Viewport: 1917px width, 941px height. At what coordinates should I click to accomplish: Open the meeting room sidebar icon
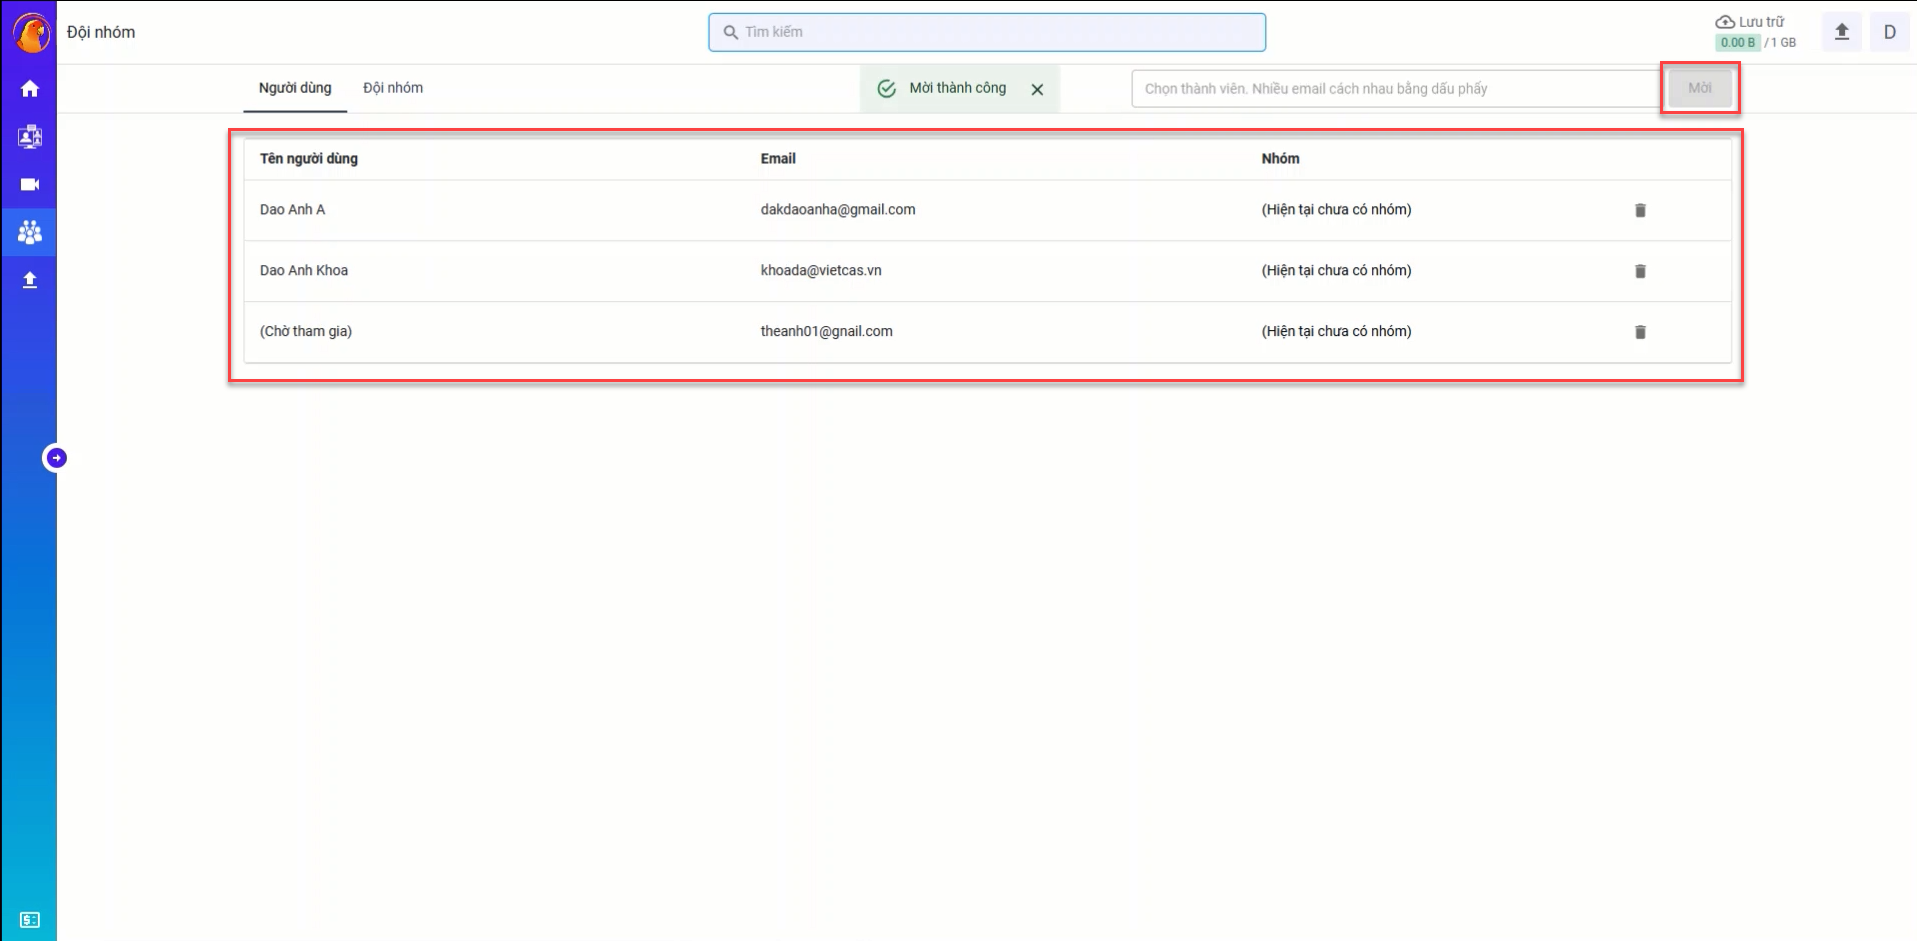(x=30, y=137)
